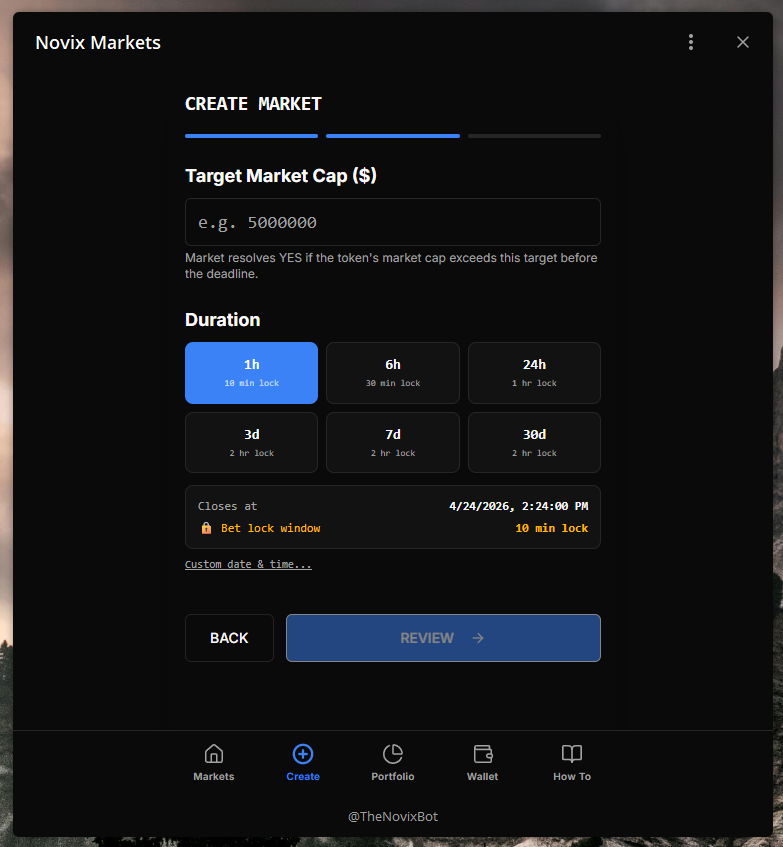The width and height of the screenshot is (783, 847).
Task: Click the Duration section heading
Action: [x=222, y=320]
